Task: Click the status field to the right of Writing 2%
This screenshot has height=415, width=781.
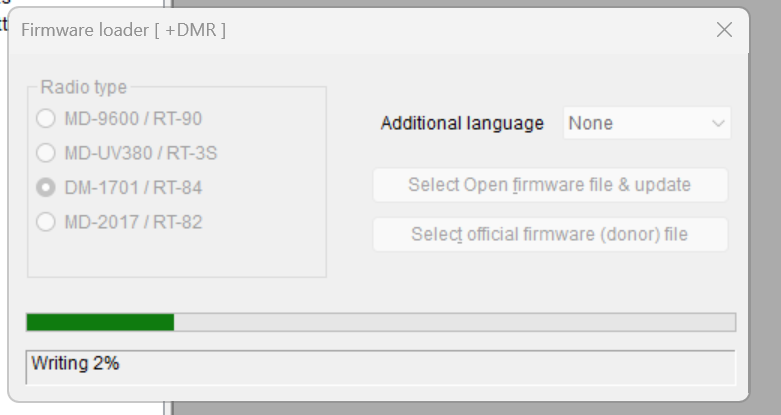Action: pyautogui.click(x=430, y=366)
